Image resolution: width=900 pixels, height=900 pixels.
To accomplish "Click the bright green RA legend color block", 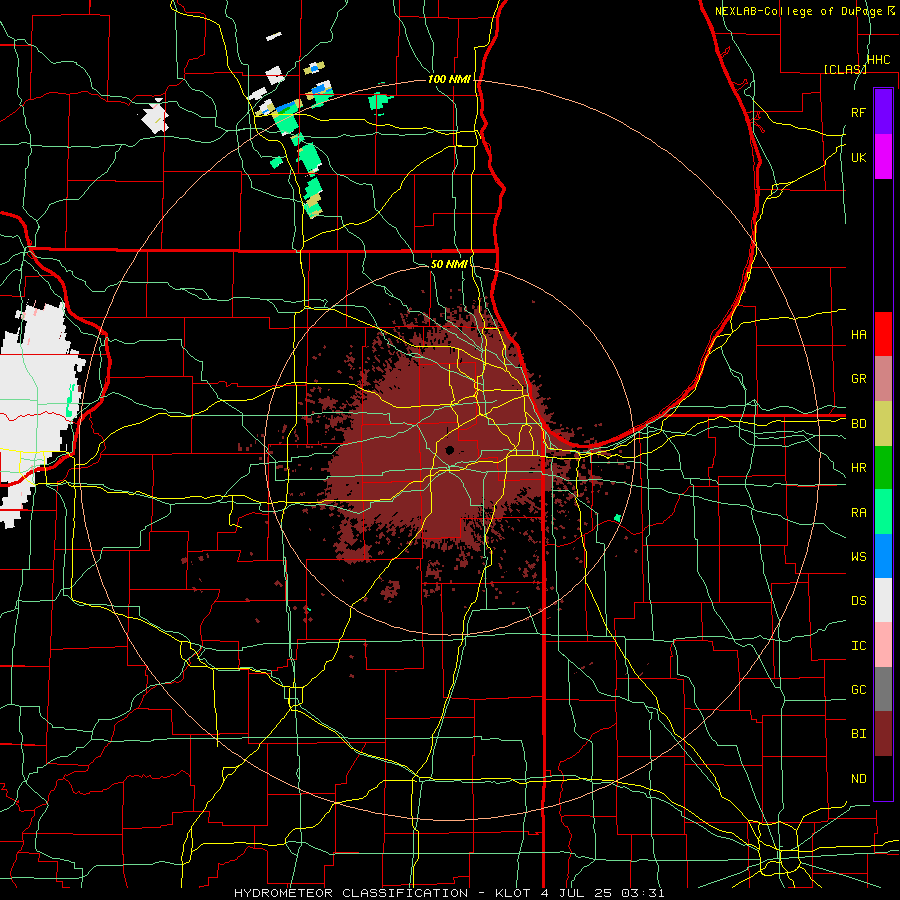I will (883, 511).
